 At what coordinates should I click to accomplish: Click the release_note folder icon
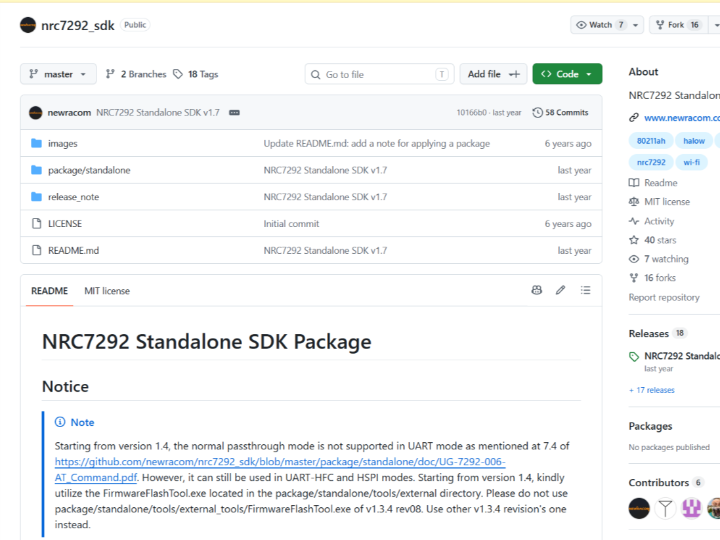coord(36,197)
